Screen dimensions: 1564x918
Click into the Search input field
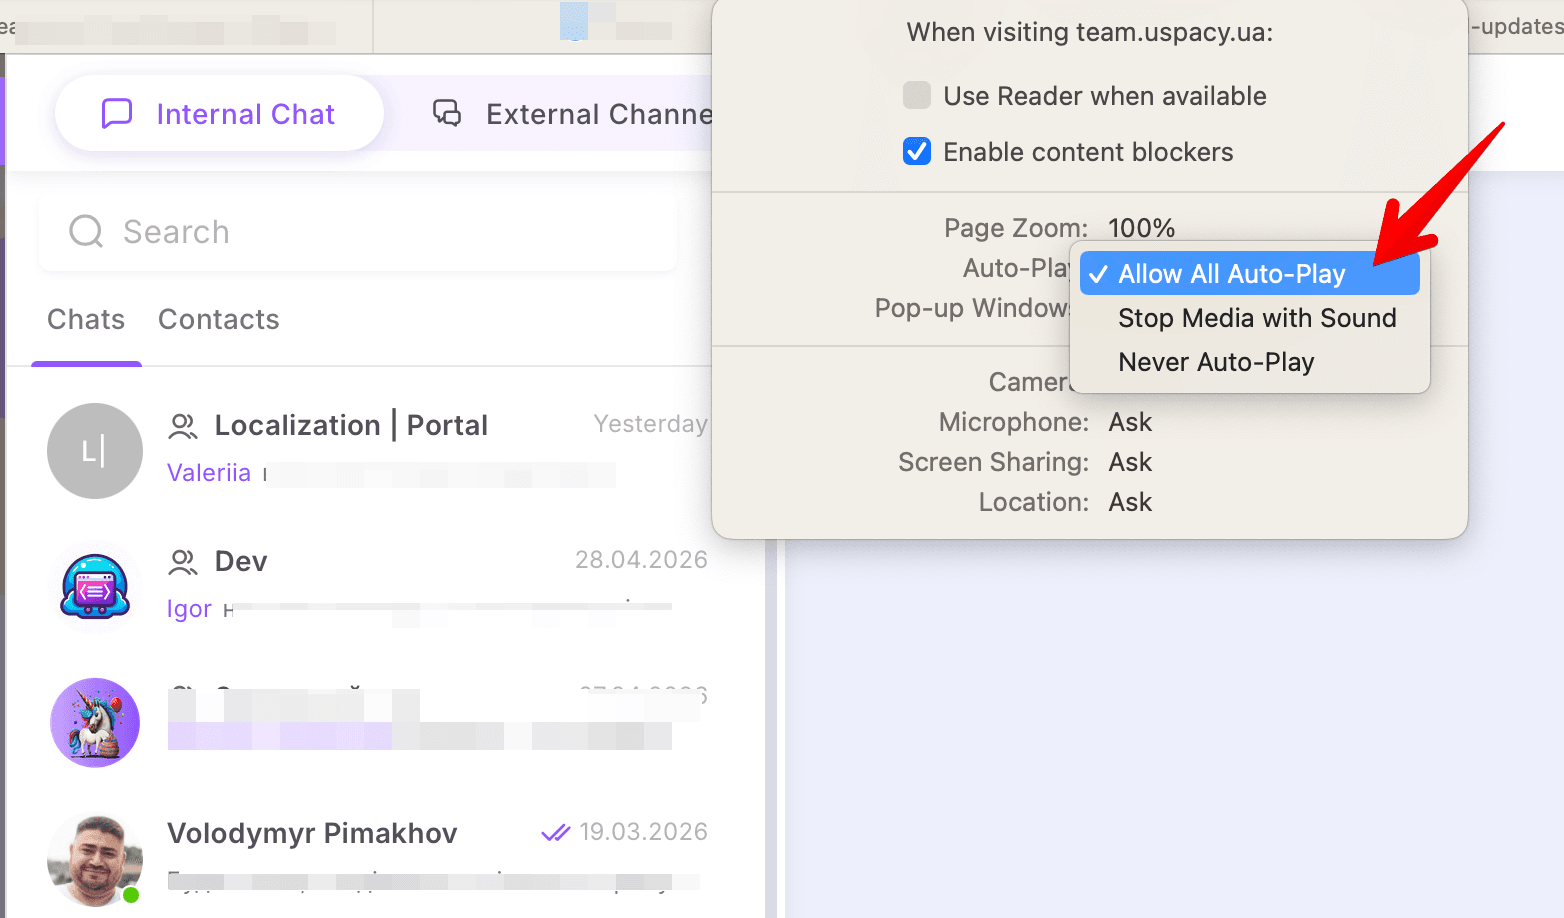tap(358, 232)
